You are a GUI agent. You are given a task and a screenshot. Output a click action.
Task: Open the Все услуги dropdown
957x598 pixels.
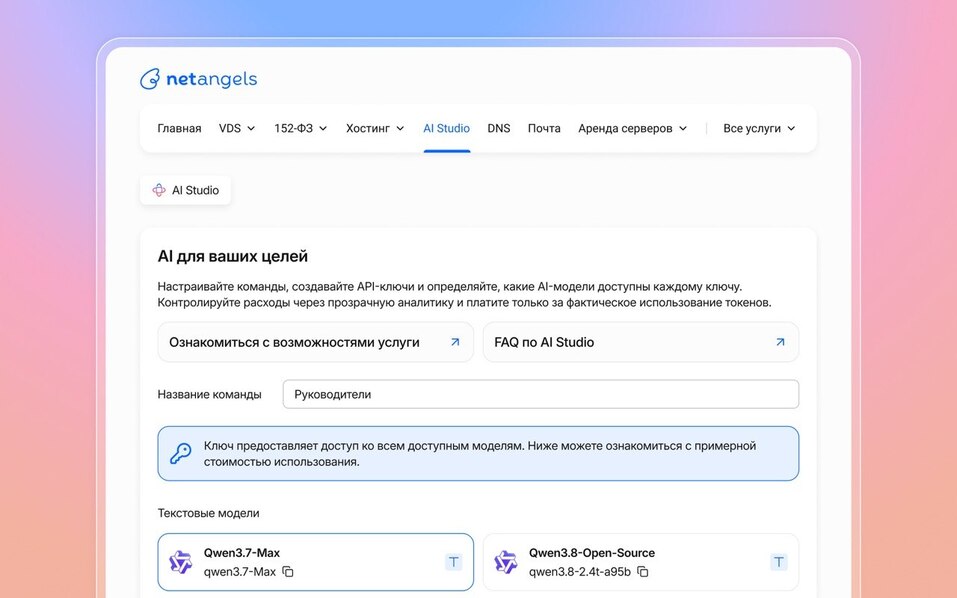[759, 128]
